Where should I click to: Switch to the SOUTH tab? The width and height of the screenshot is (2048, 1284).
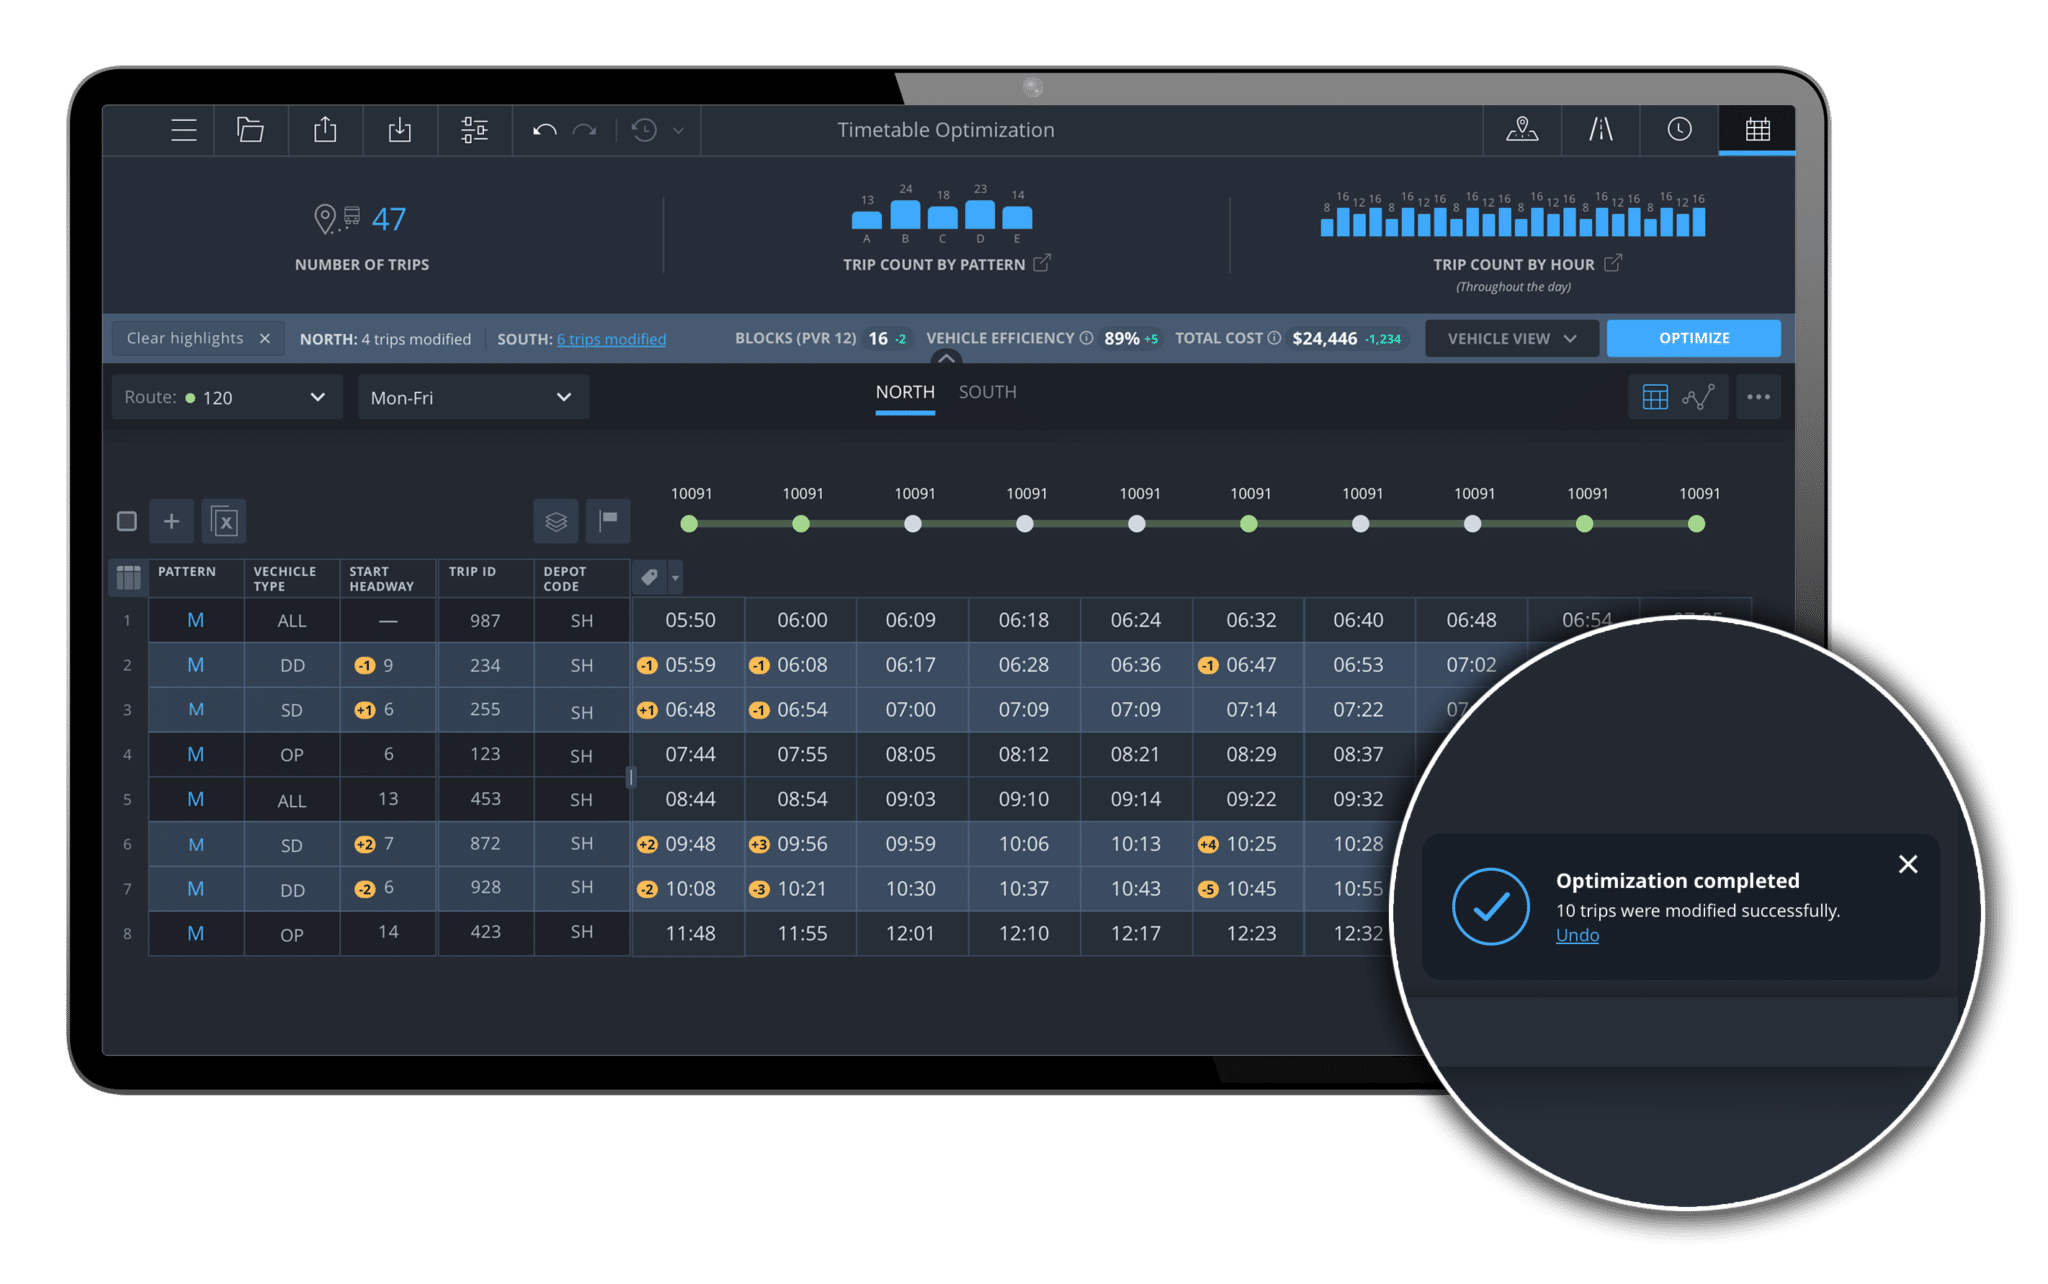coord(987,392)
